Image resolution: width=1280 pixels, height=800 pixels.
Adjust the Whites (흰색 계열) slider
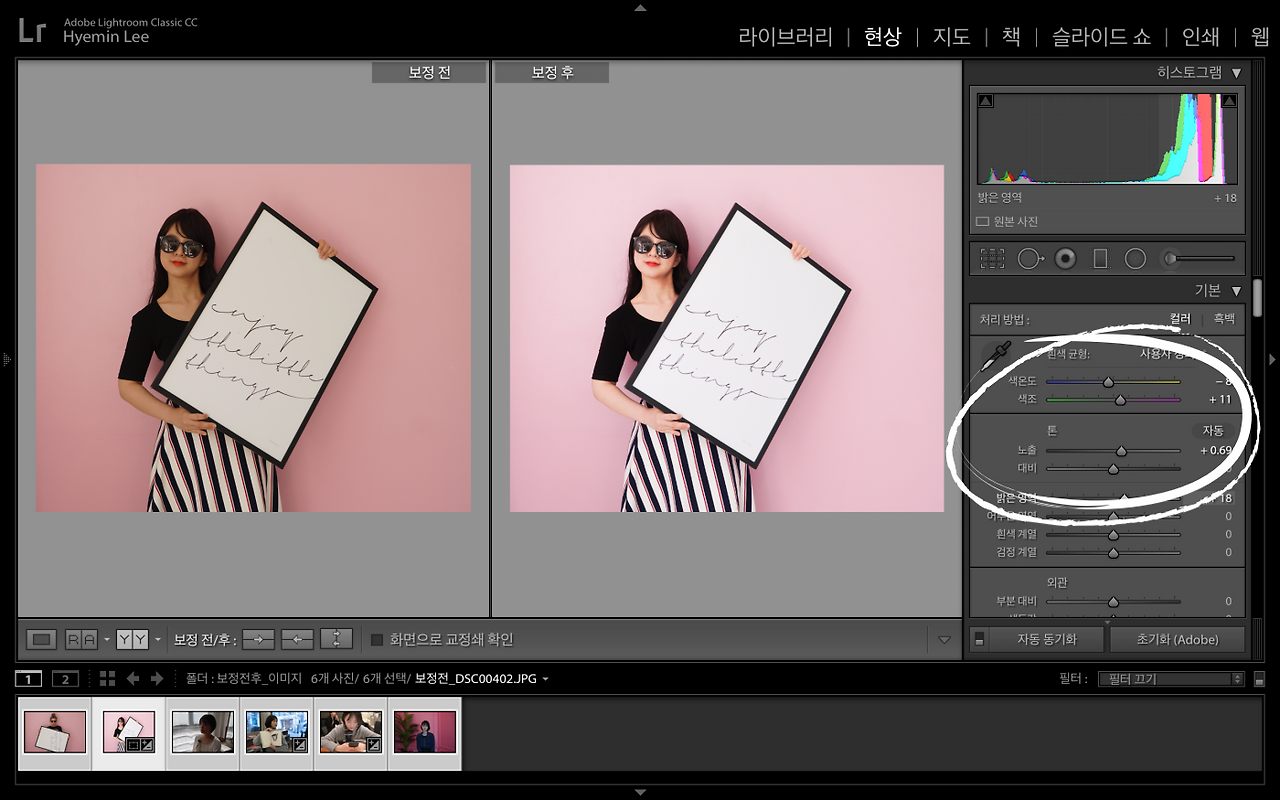[1113, 534]
